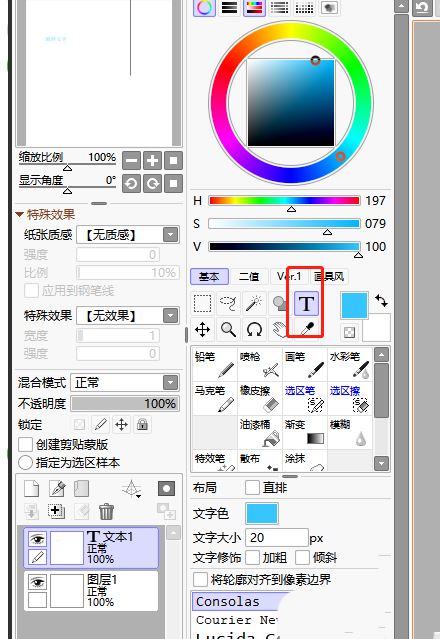Enable 倾斜 italic checkbox

(x=302, y=557)
